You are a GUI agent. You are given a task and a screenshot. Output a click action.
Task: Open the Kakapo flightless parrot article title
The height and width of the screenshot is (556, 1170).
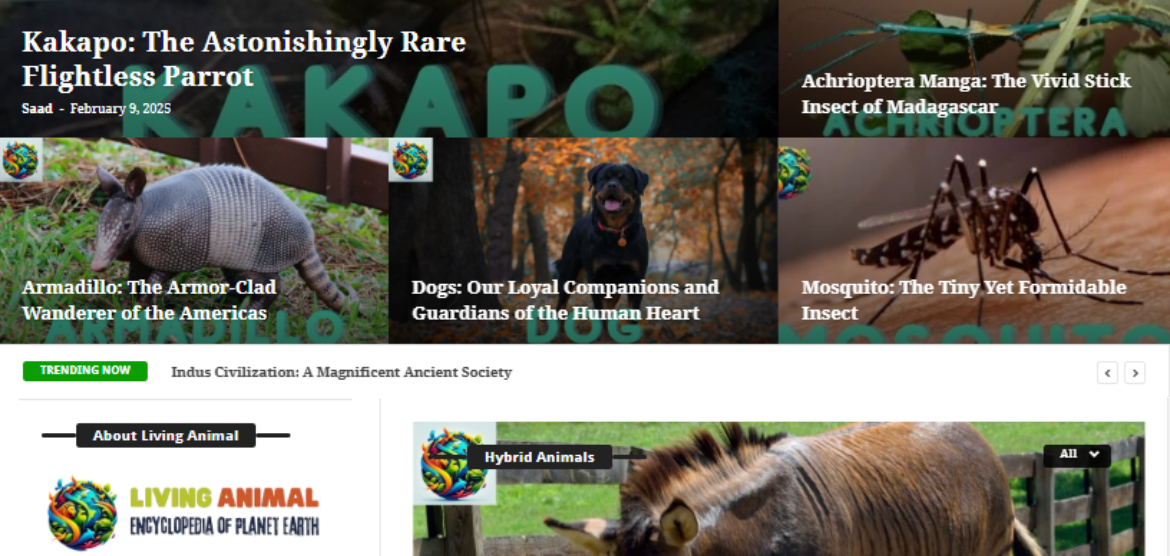[244, 59]
